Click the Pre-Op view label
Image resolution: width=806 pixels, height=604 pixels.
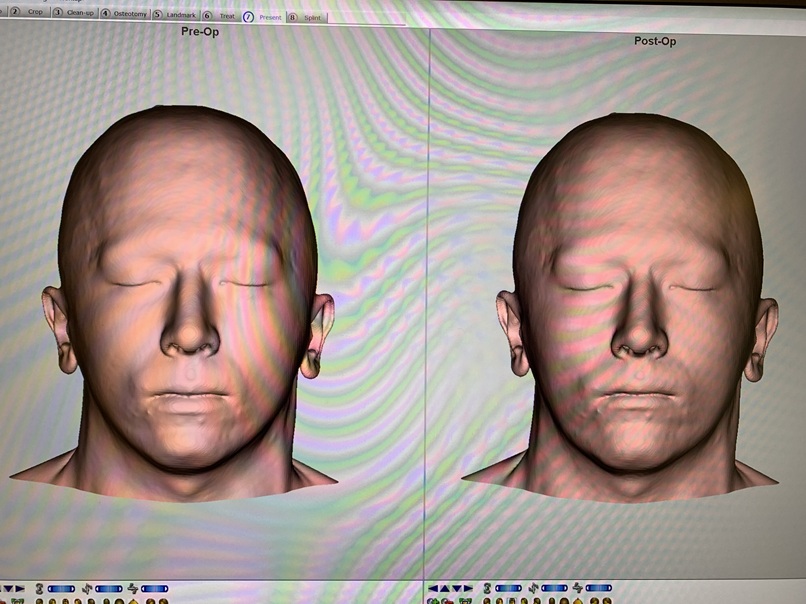200,31
